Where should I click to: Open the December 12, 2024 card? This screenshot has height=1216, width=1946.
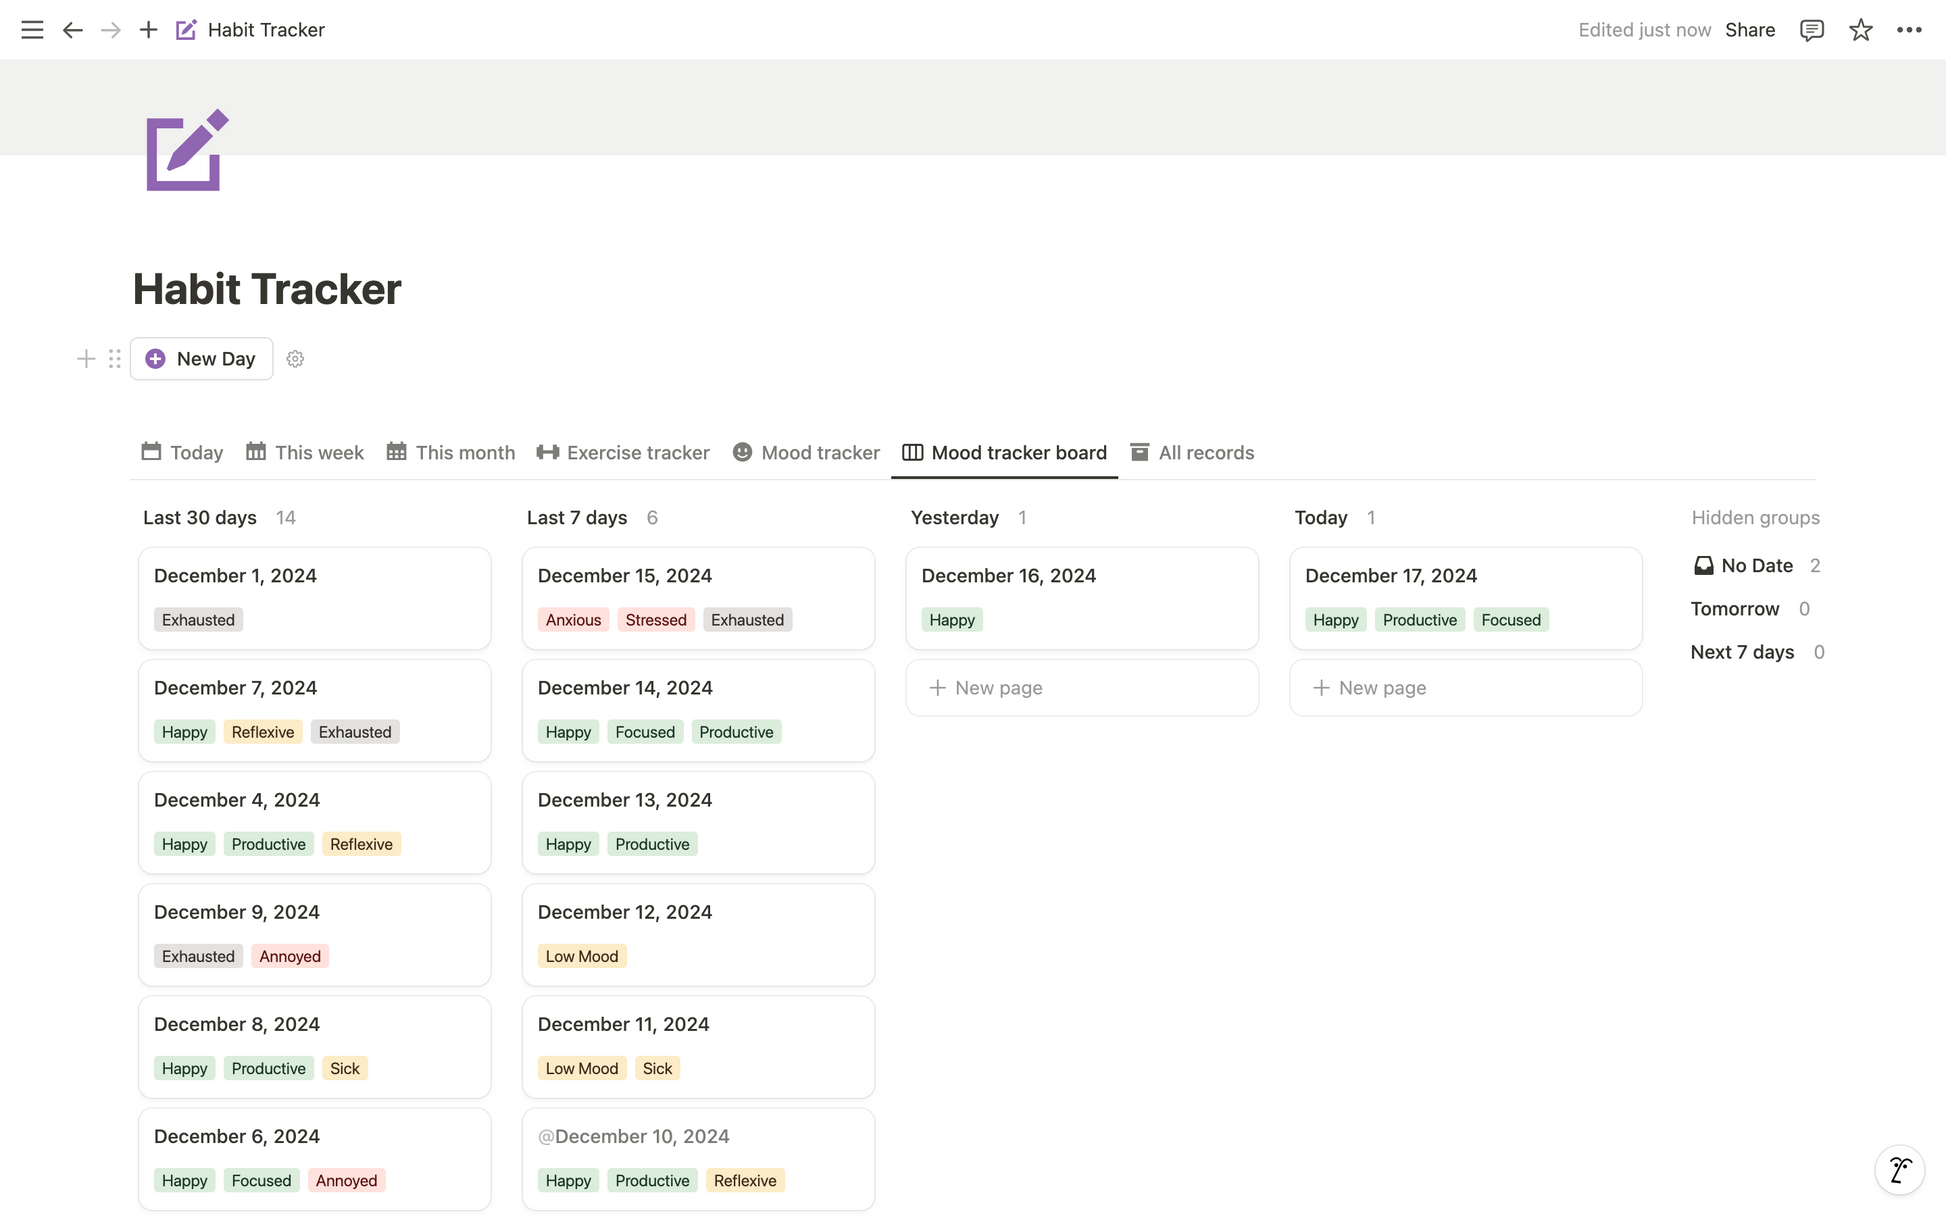698,935
